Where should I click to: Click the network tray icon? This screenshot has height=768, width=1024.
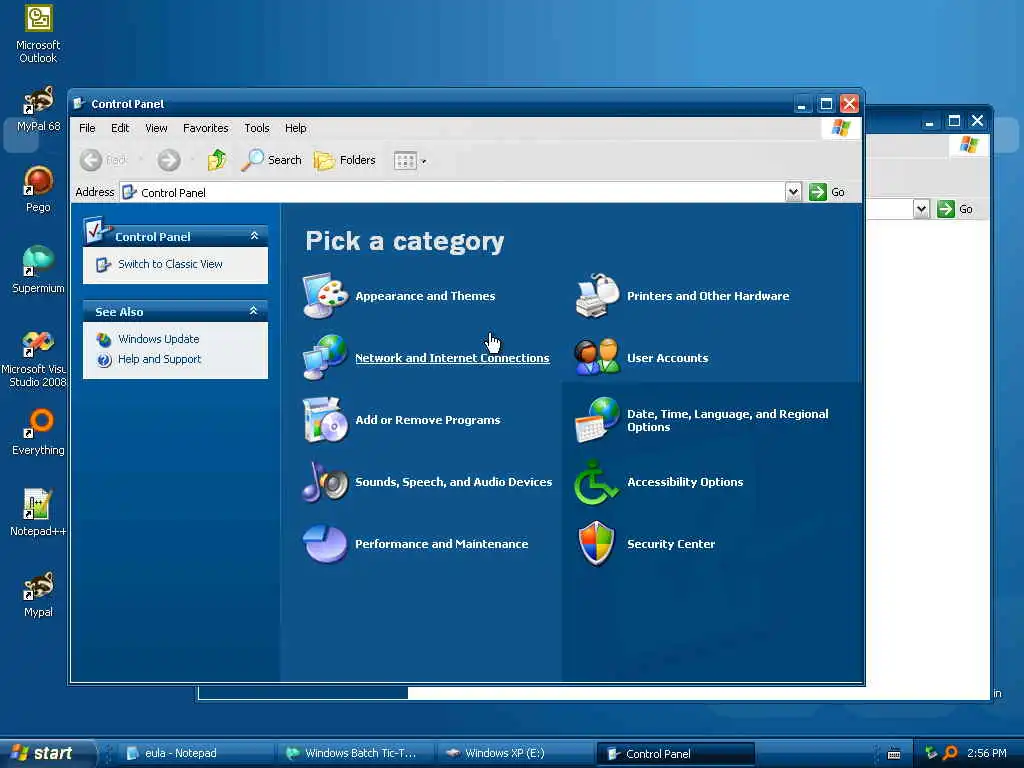(931, 753)
